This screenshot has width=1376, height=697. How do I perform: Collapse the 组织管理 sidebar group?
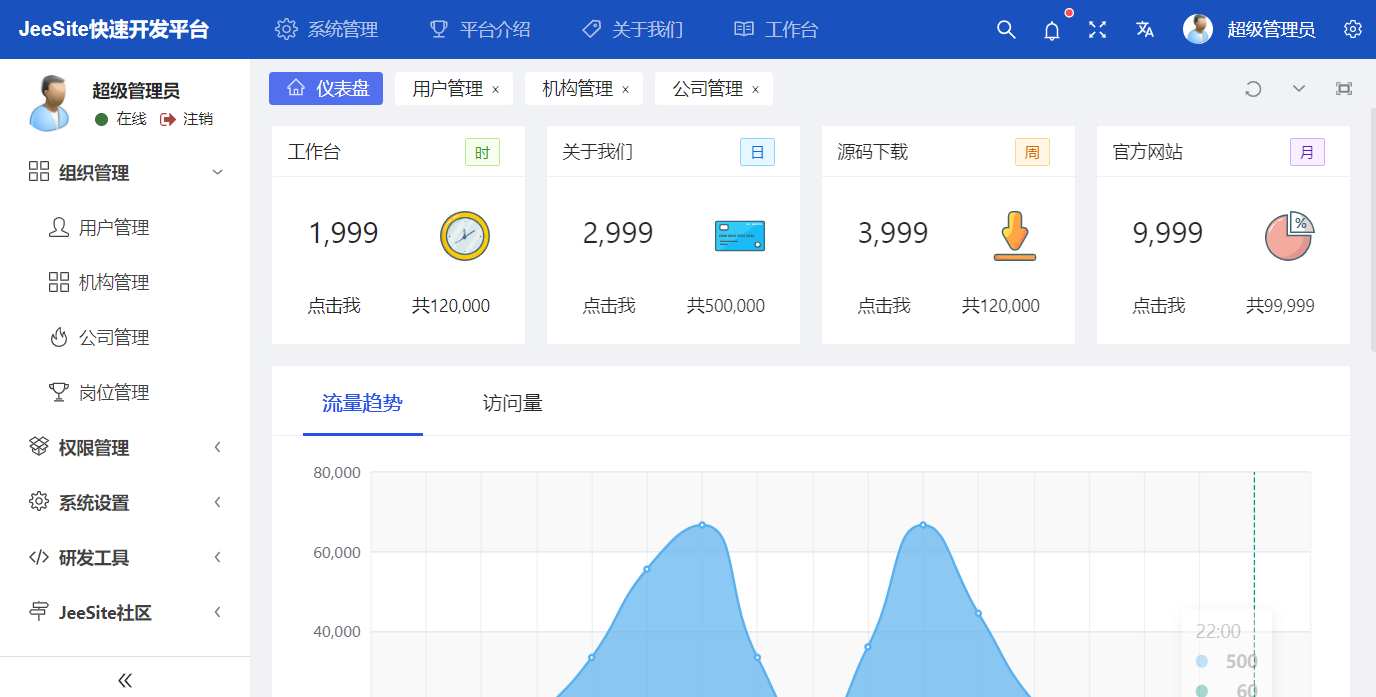point(125,173)
